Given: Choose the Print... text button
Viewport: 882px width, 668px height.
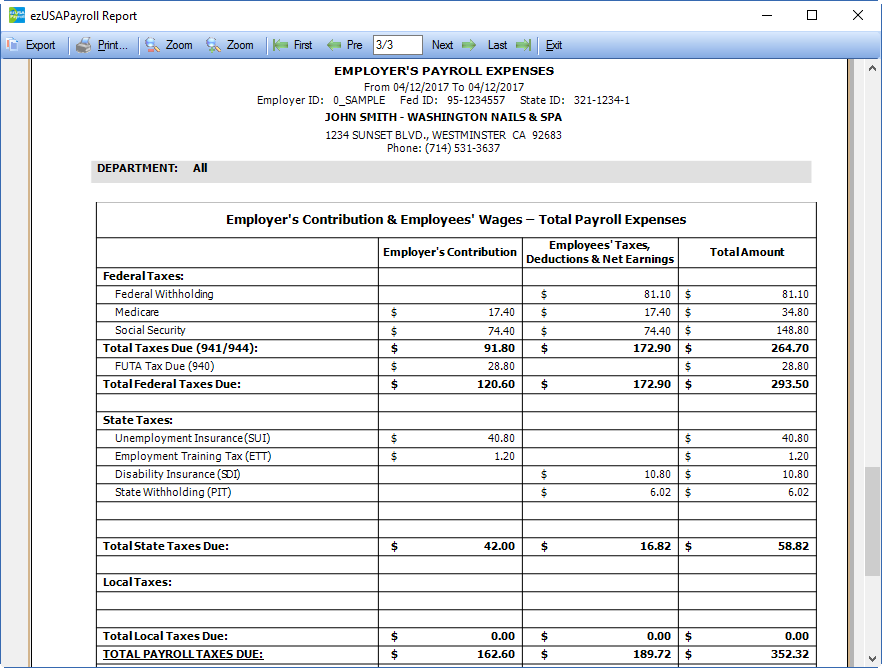Looking at the screenshot, I should pos(112,45).
